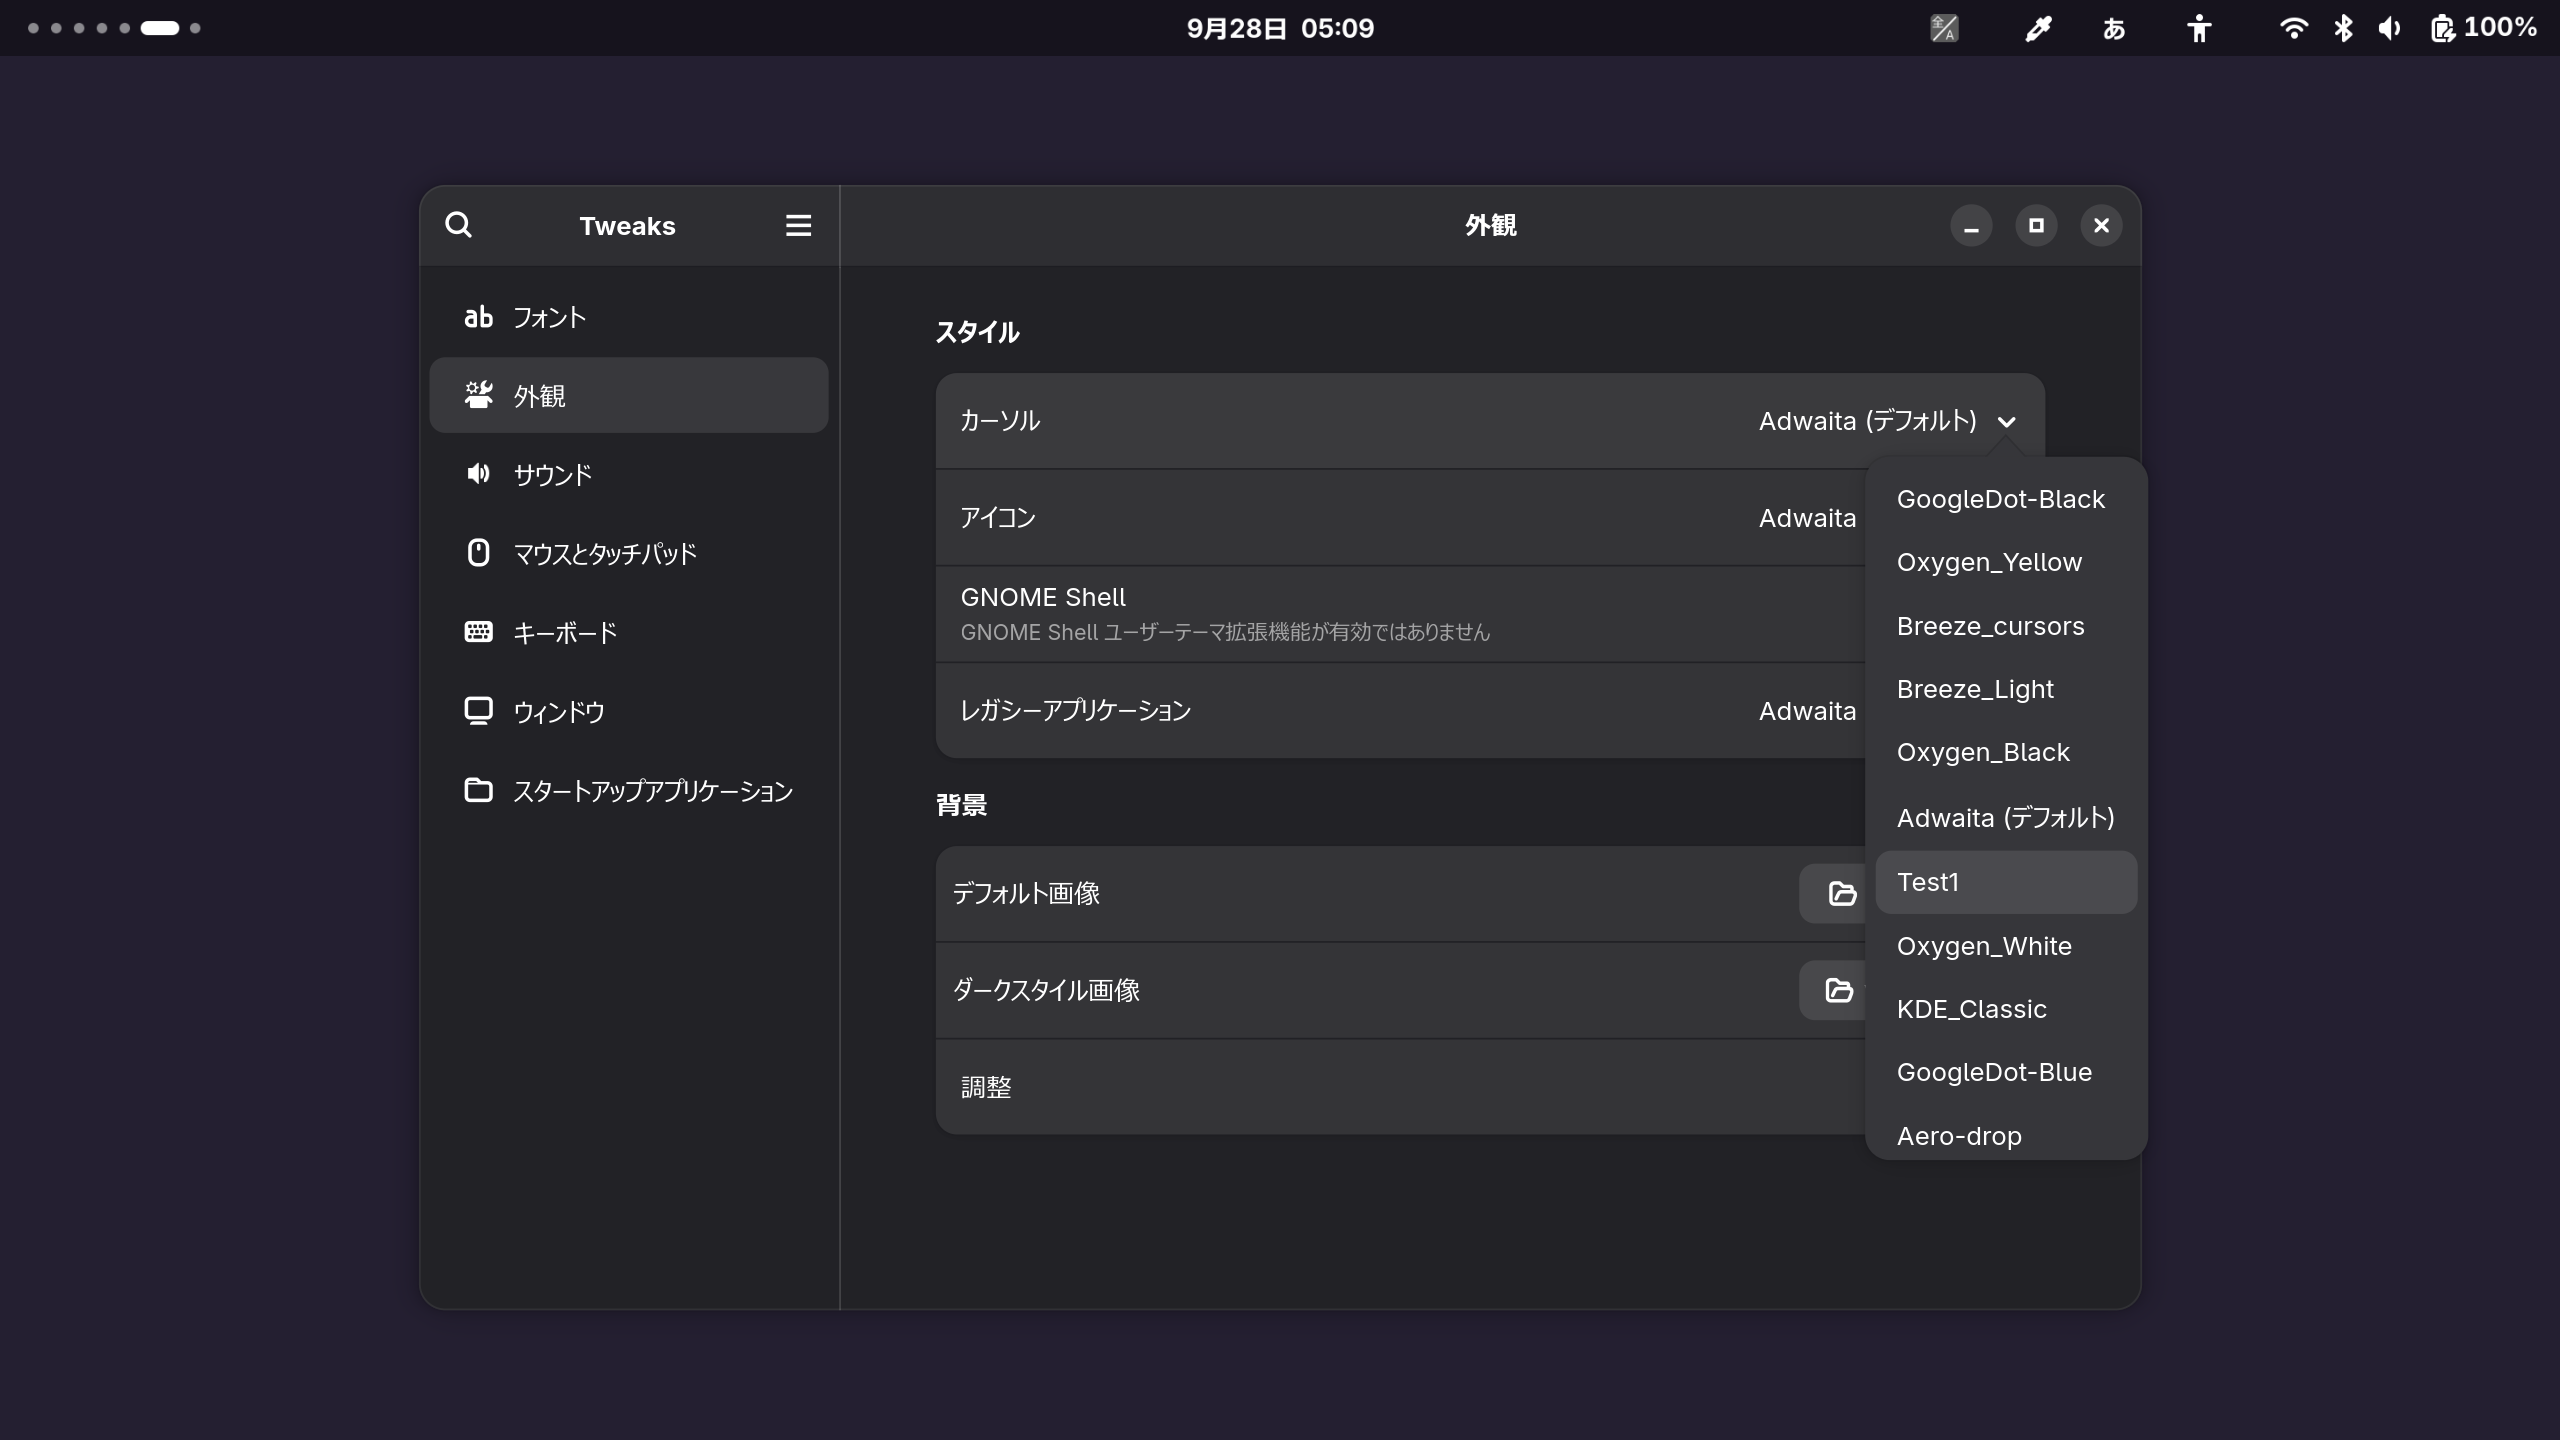Choose Oxygen_Yellow cursor theme
Viewport: 2560px width, 1440px height.
[x=2006, y=562]
